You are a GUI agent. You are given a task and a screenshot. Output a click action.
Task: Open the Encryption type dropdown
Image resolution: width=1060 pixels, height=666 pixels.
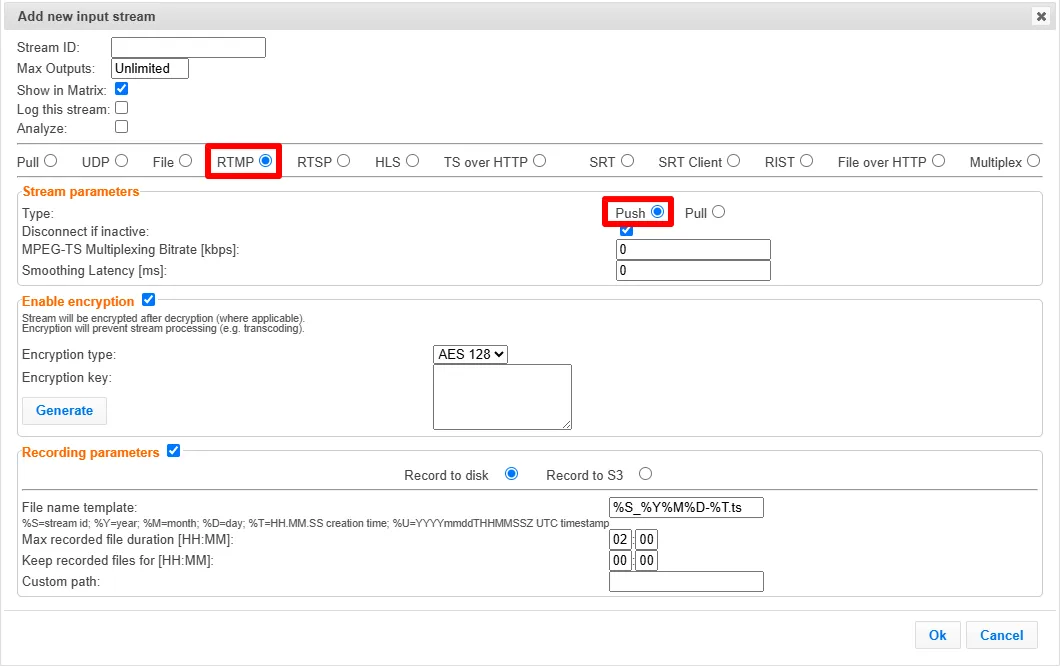tap(471, 354)
